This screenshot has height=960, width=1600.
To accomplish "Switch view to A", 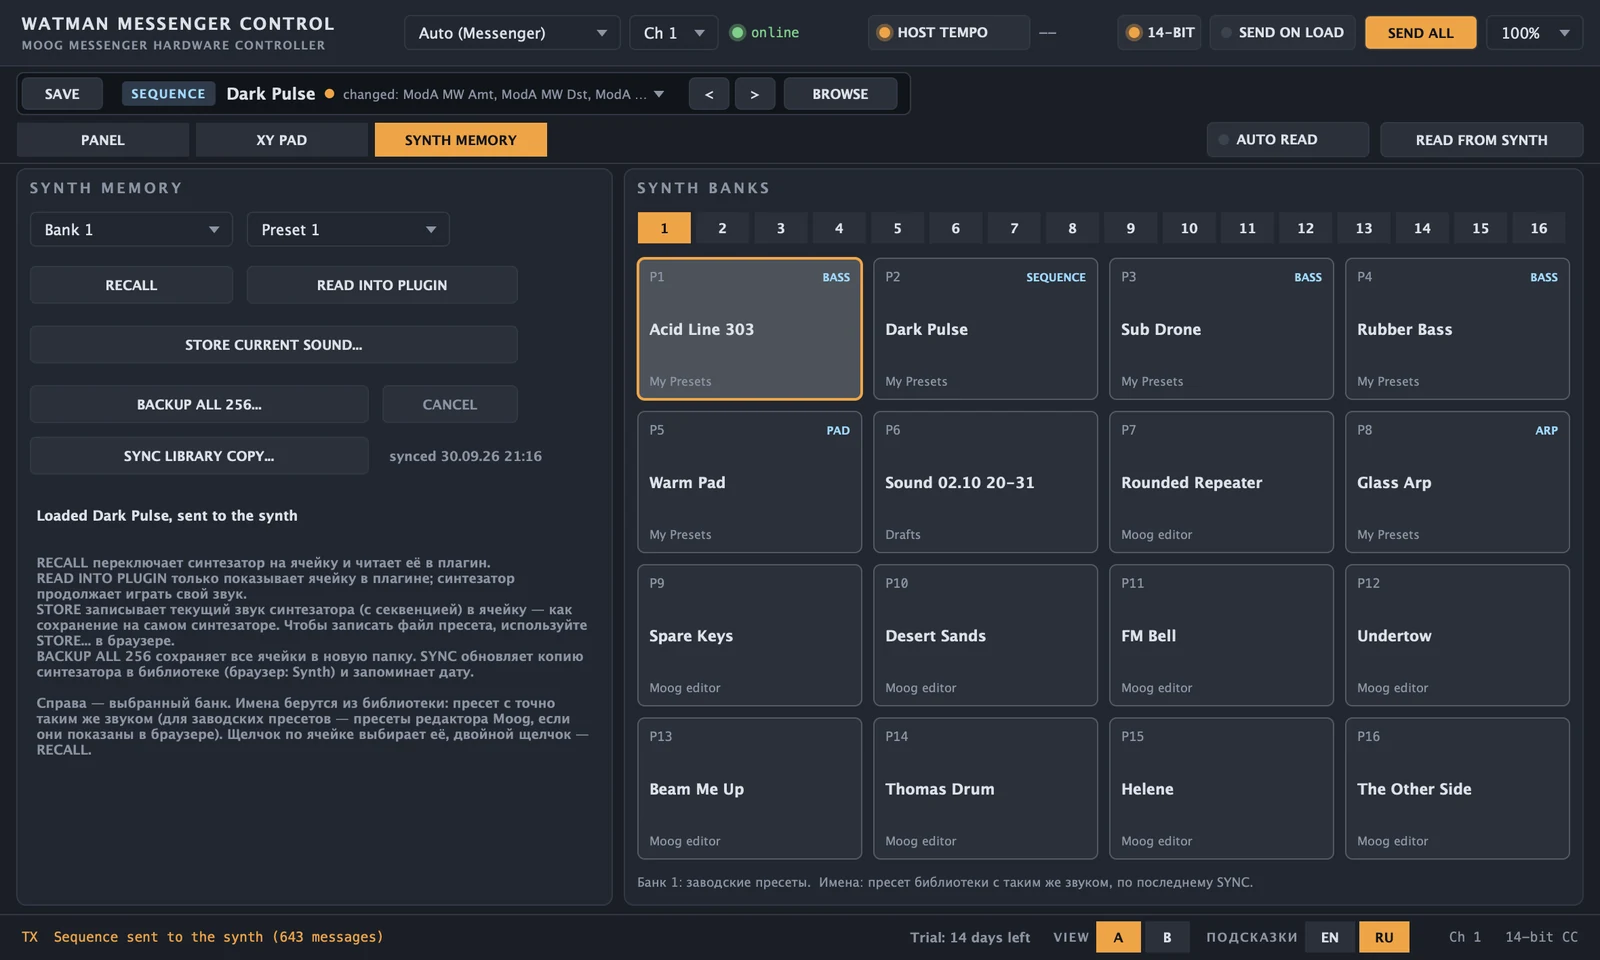I will pos(1118,937).
